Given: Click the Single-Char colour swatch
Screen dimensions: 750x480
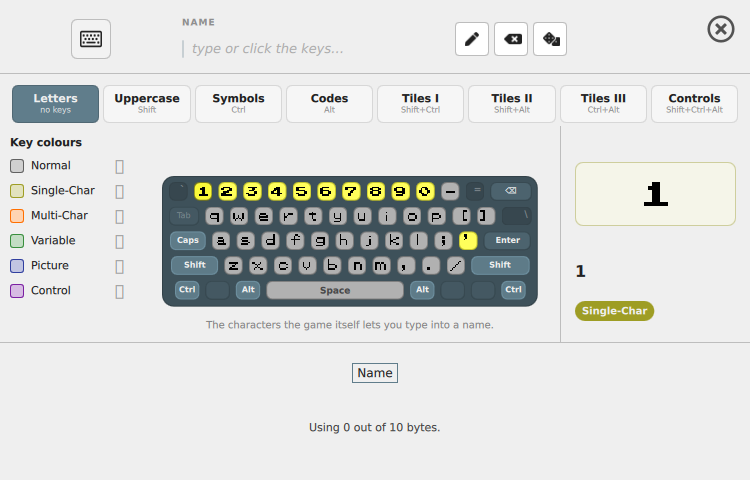Looking at the screenshot, I should pos(17,191).
